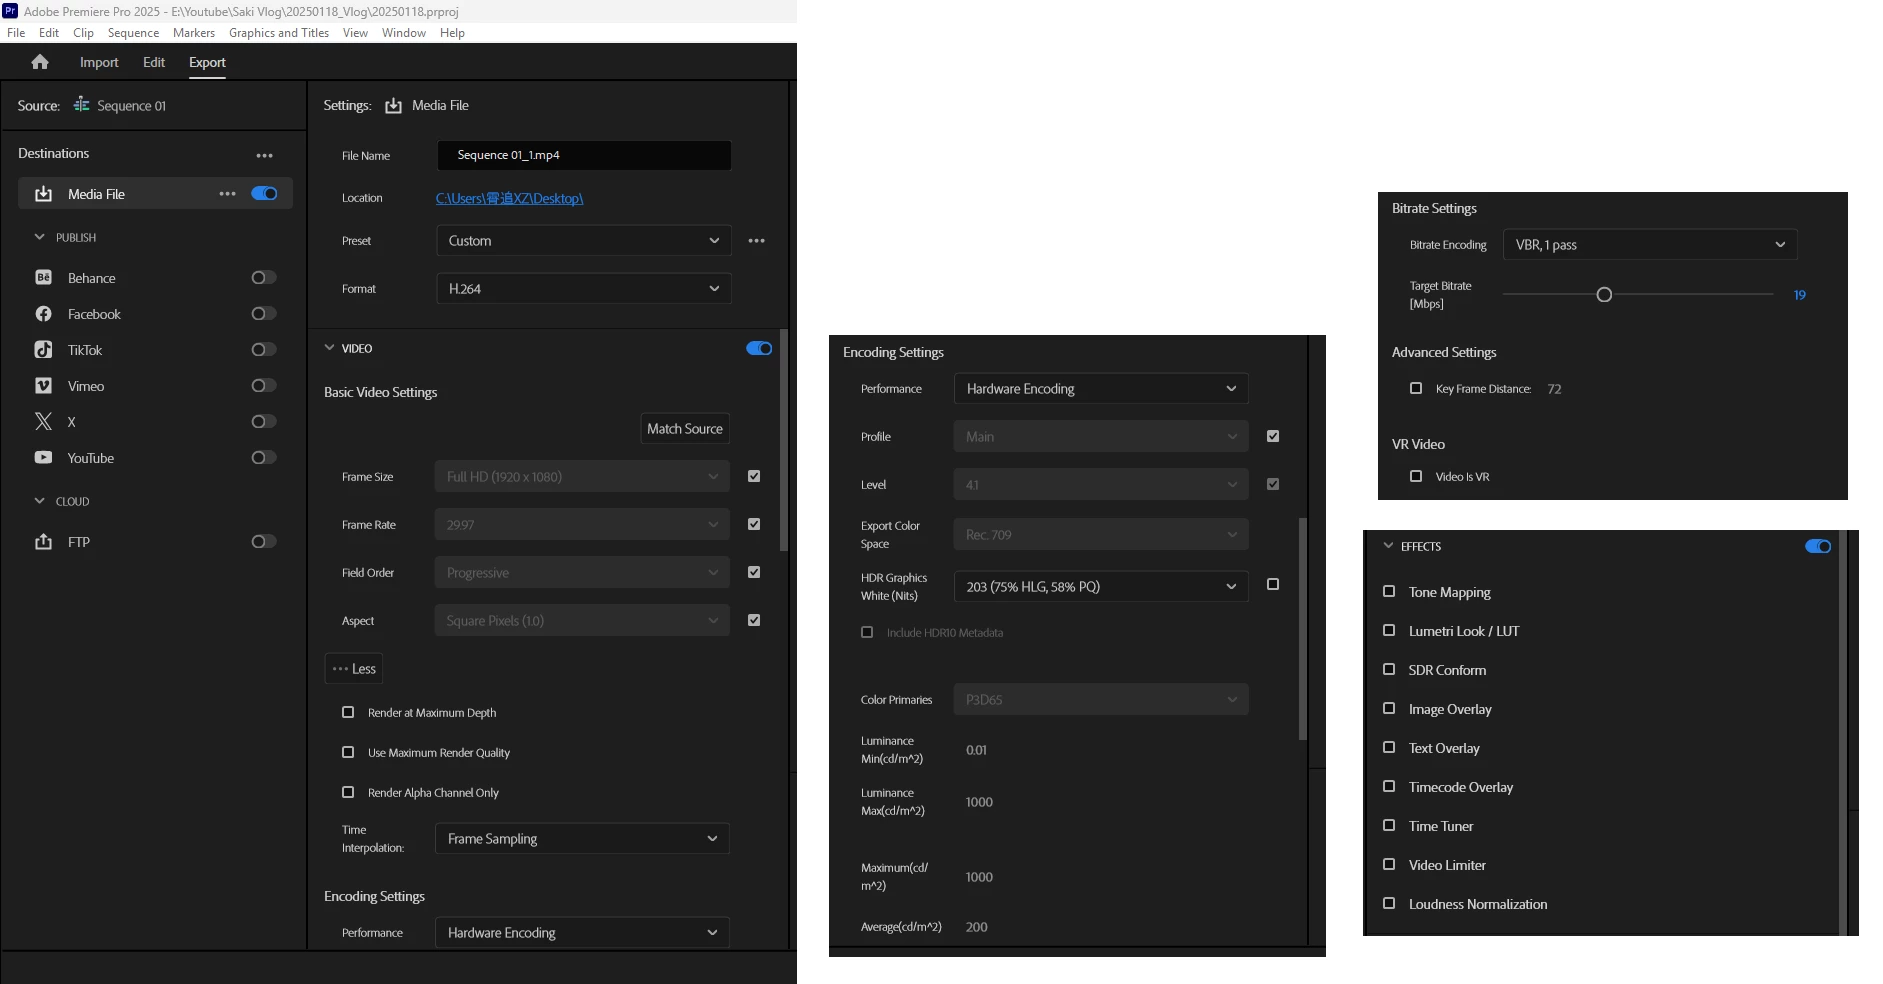Open the Time Interpolation dropdown
This screenshot has height=984, width=1883.
tap(582, 839)
